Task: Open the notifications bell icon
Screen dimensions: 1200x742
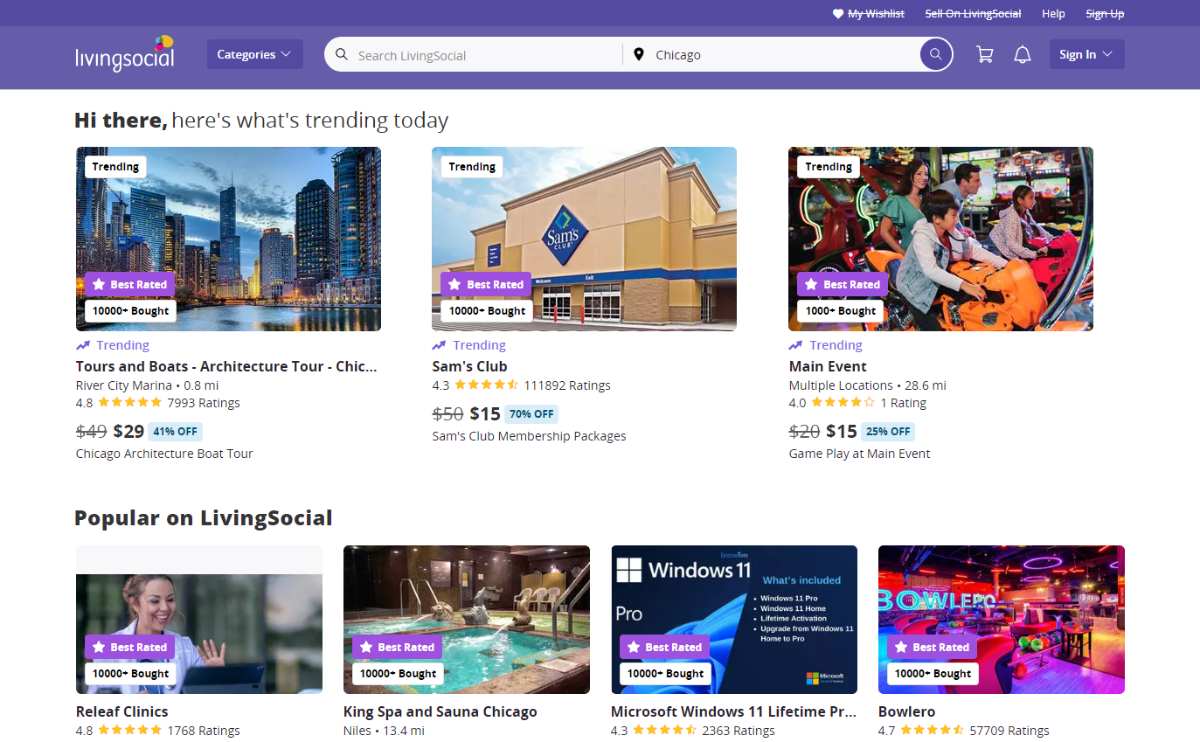Action: [1022, 55]
